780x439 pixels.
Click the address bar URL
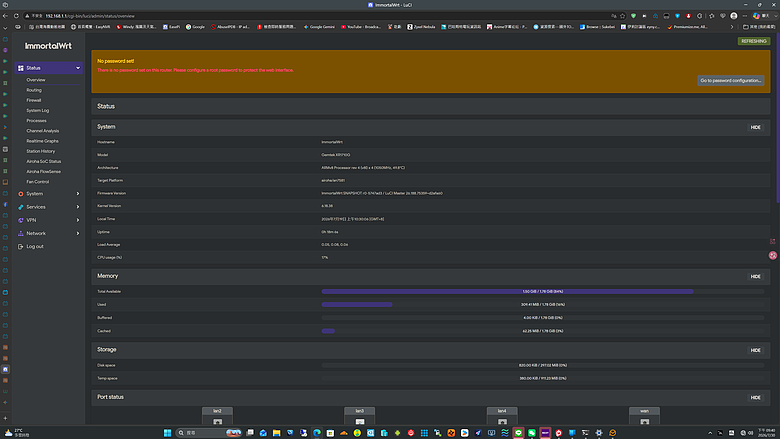[x=90, y=16]
